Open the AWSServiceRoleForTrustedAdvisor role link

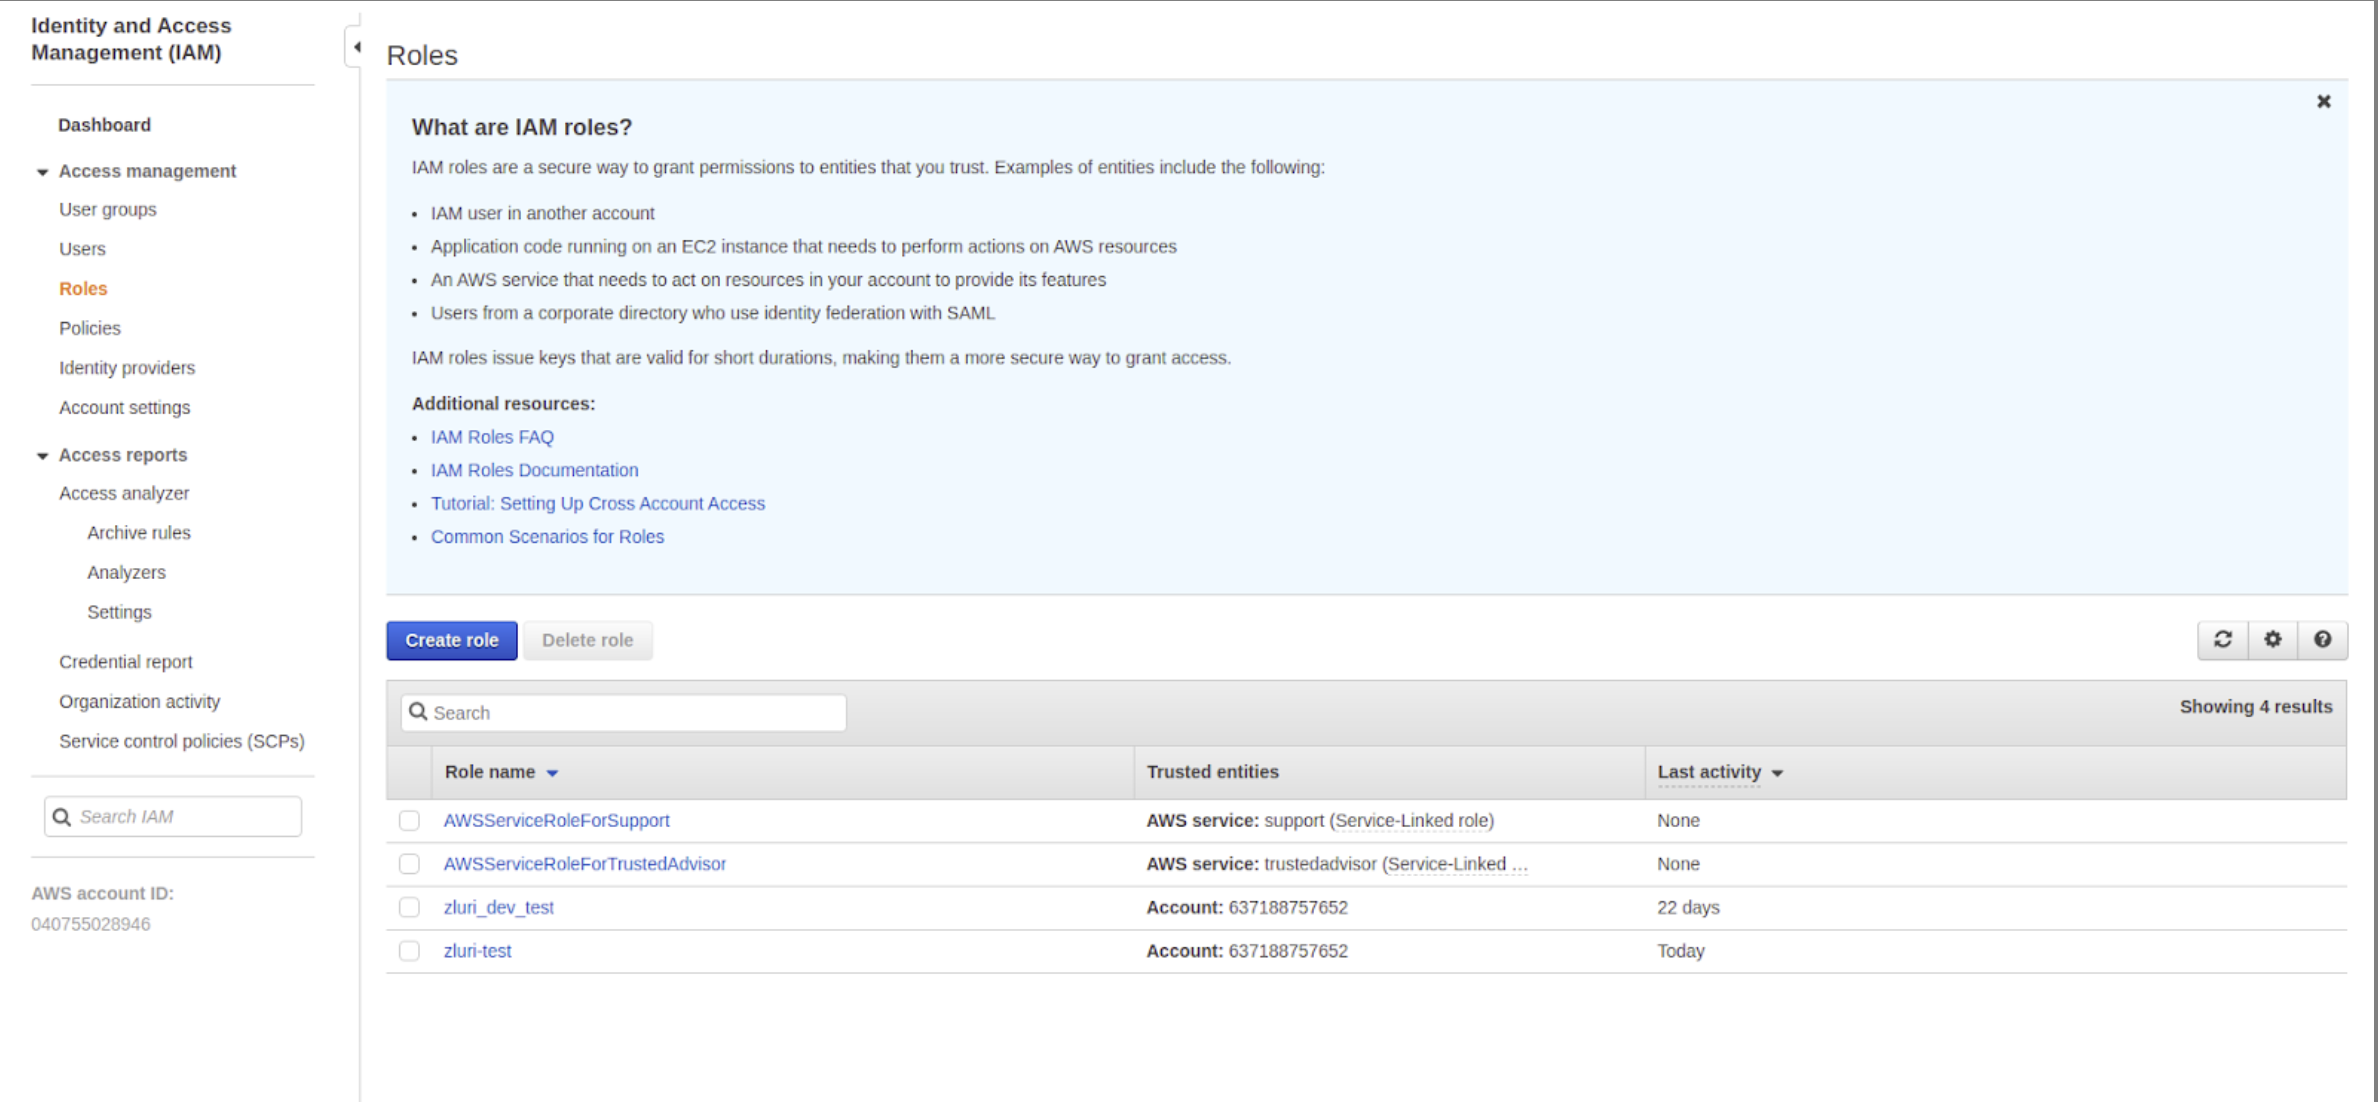pyautogui.click(x=585, y=864)
